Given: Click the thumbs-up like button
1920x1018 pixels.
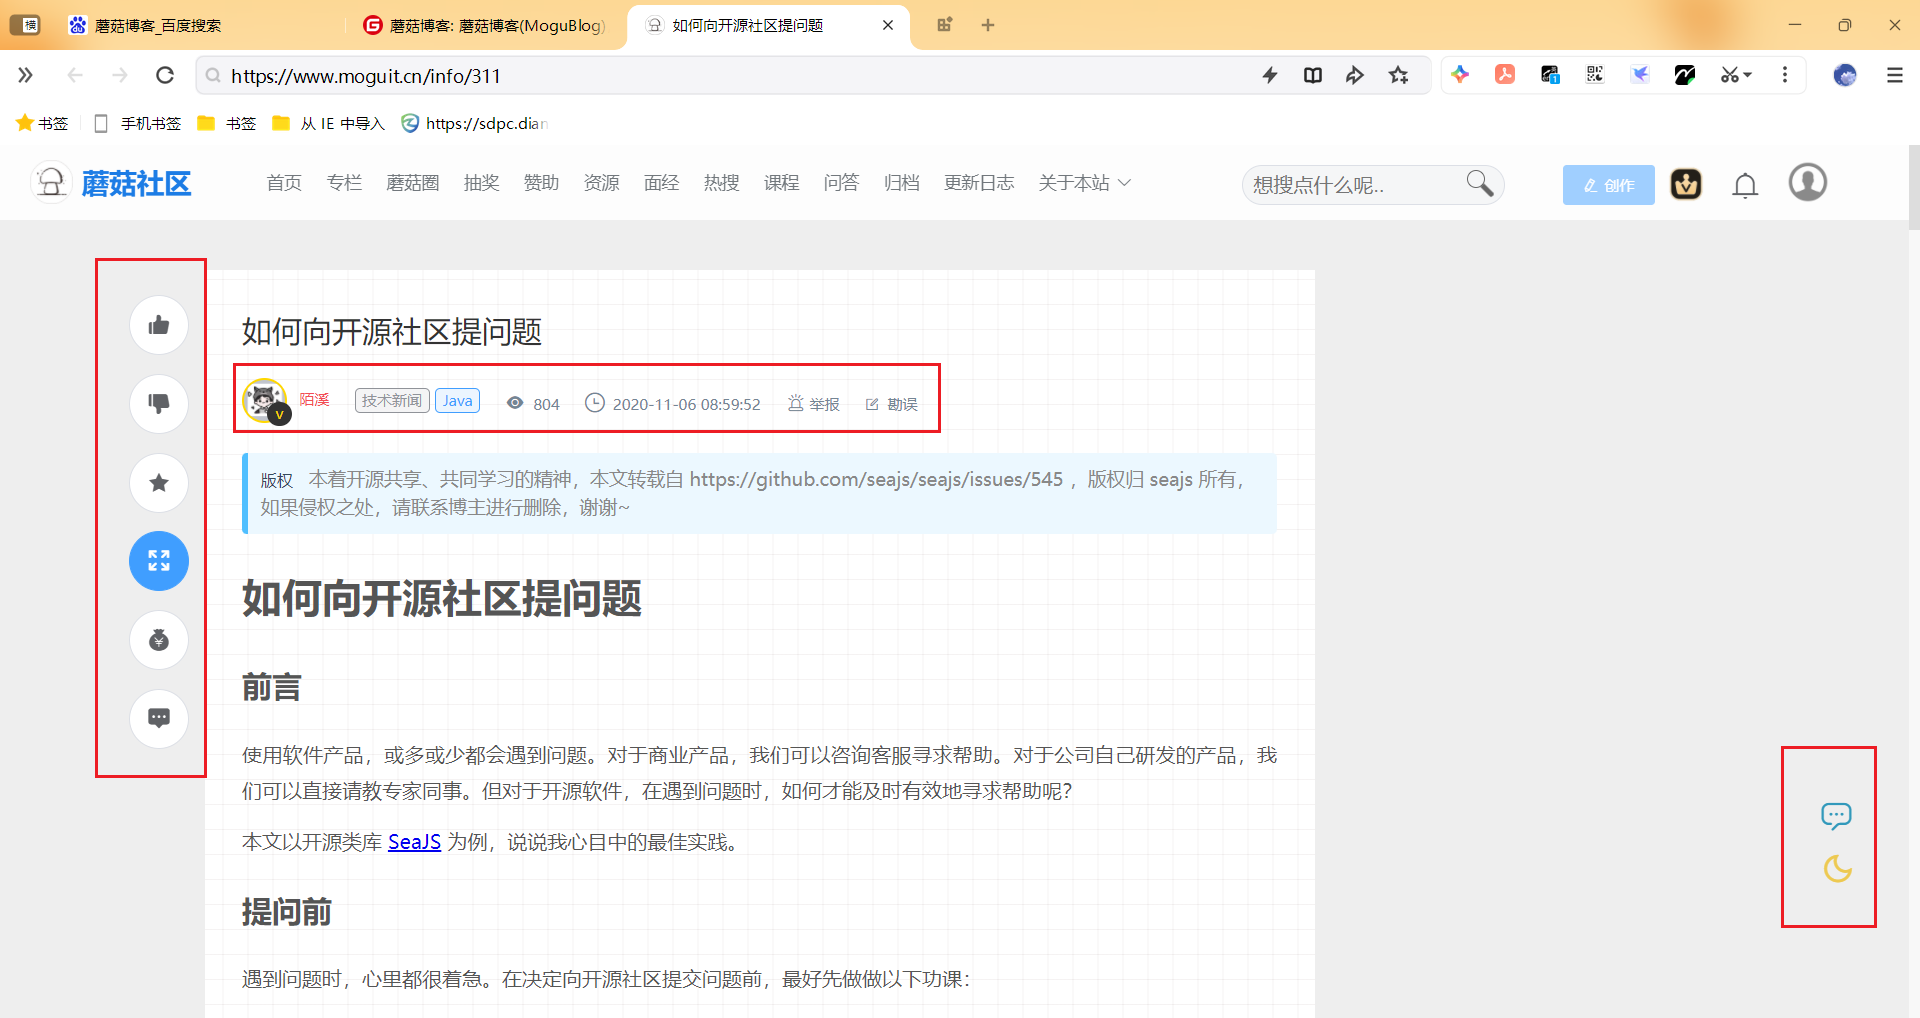Looking at the screenshot, I should (x=159, y=325).
